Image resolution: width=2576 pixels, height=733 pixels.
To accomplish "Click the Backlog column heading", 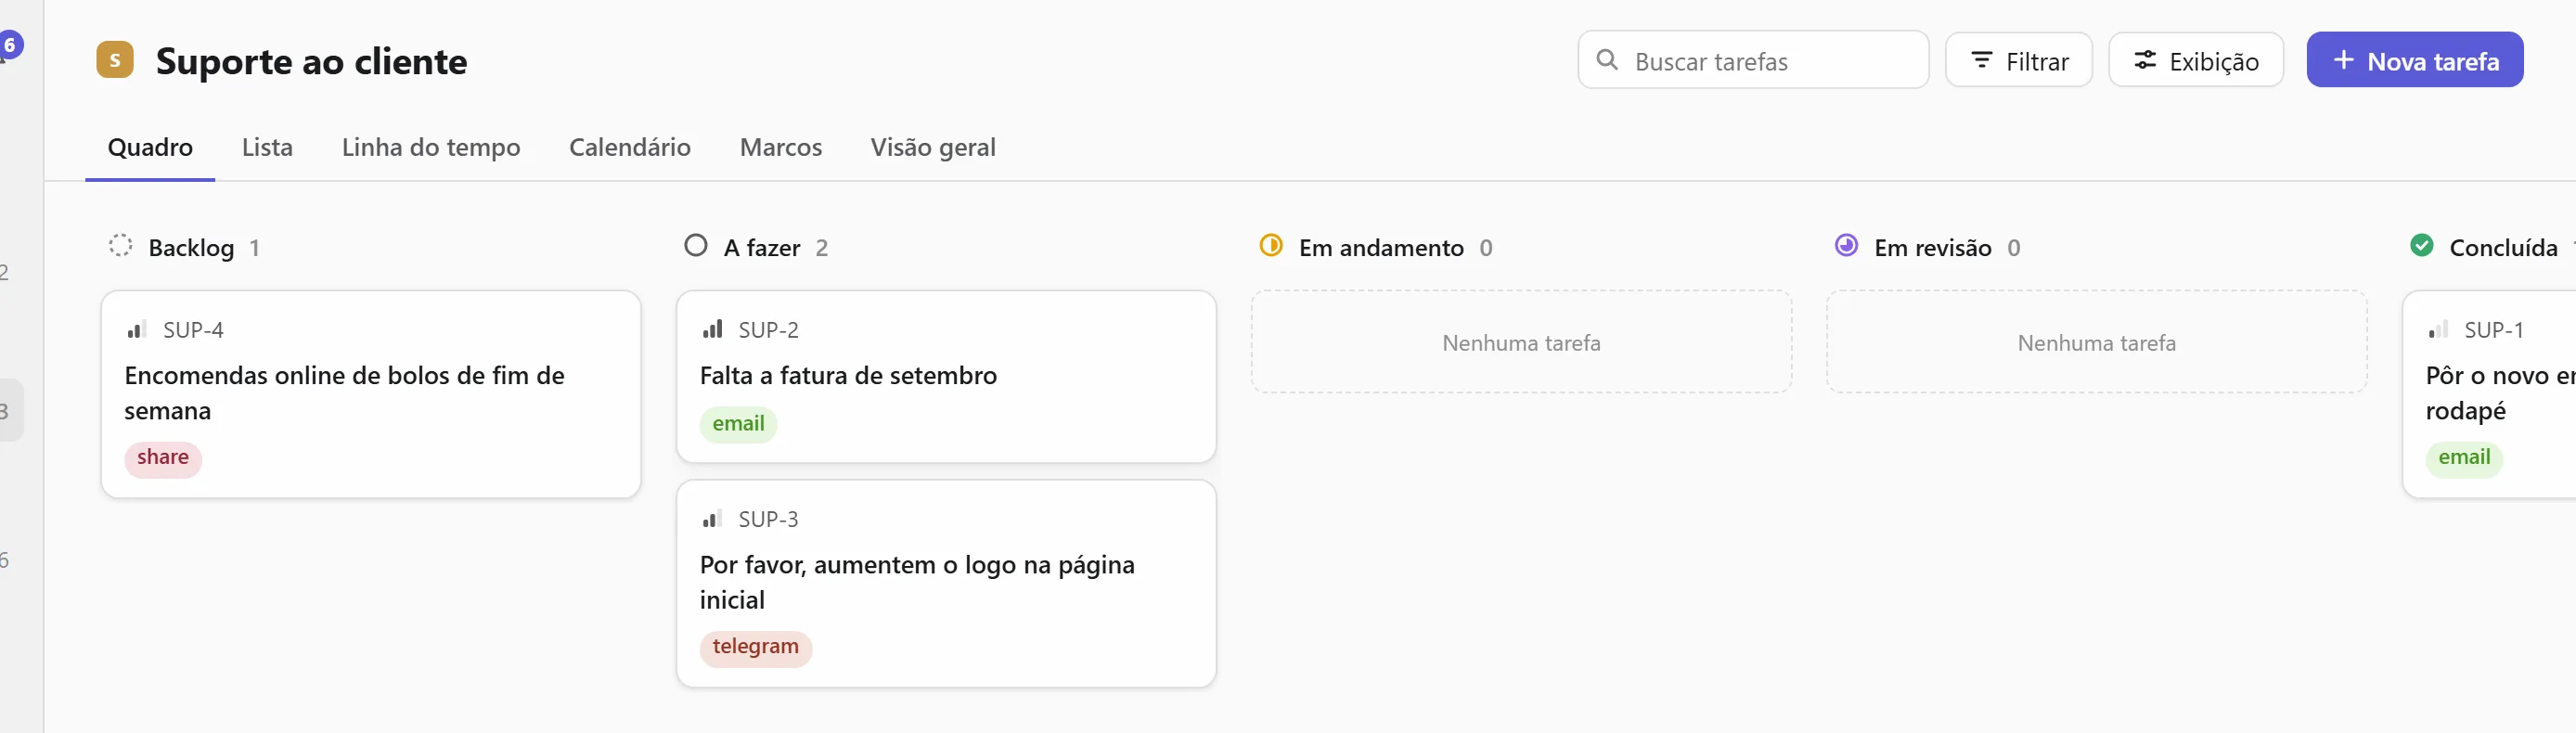I will 191,248.
